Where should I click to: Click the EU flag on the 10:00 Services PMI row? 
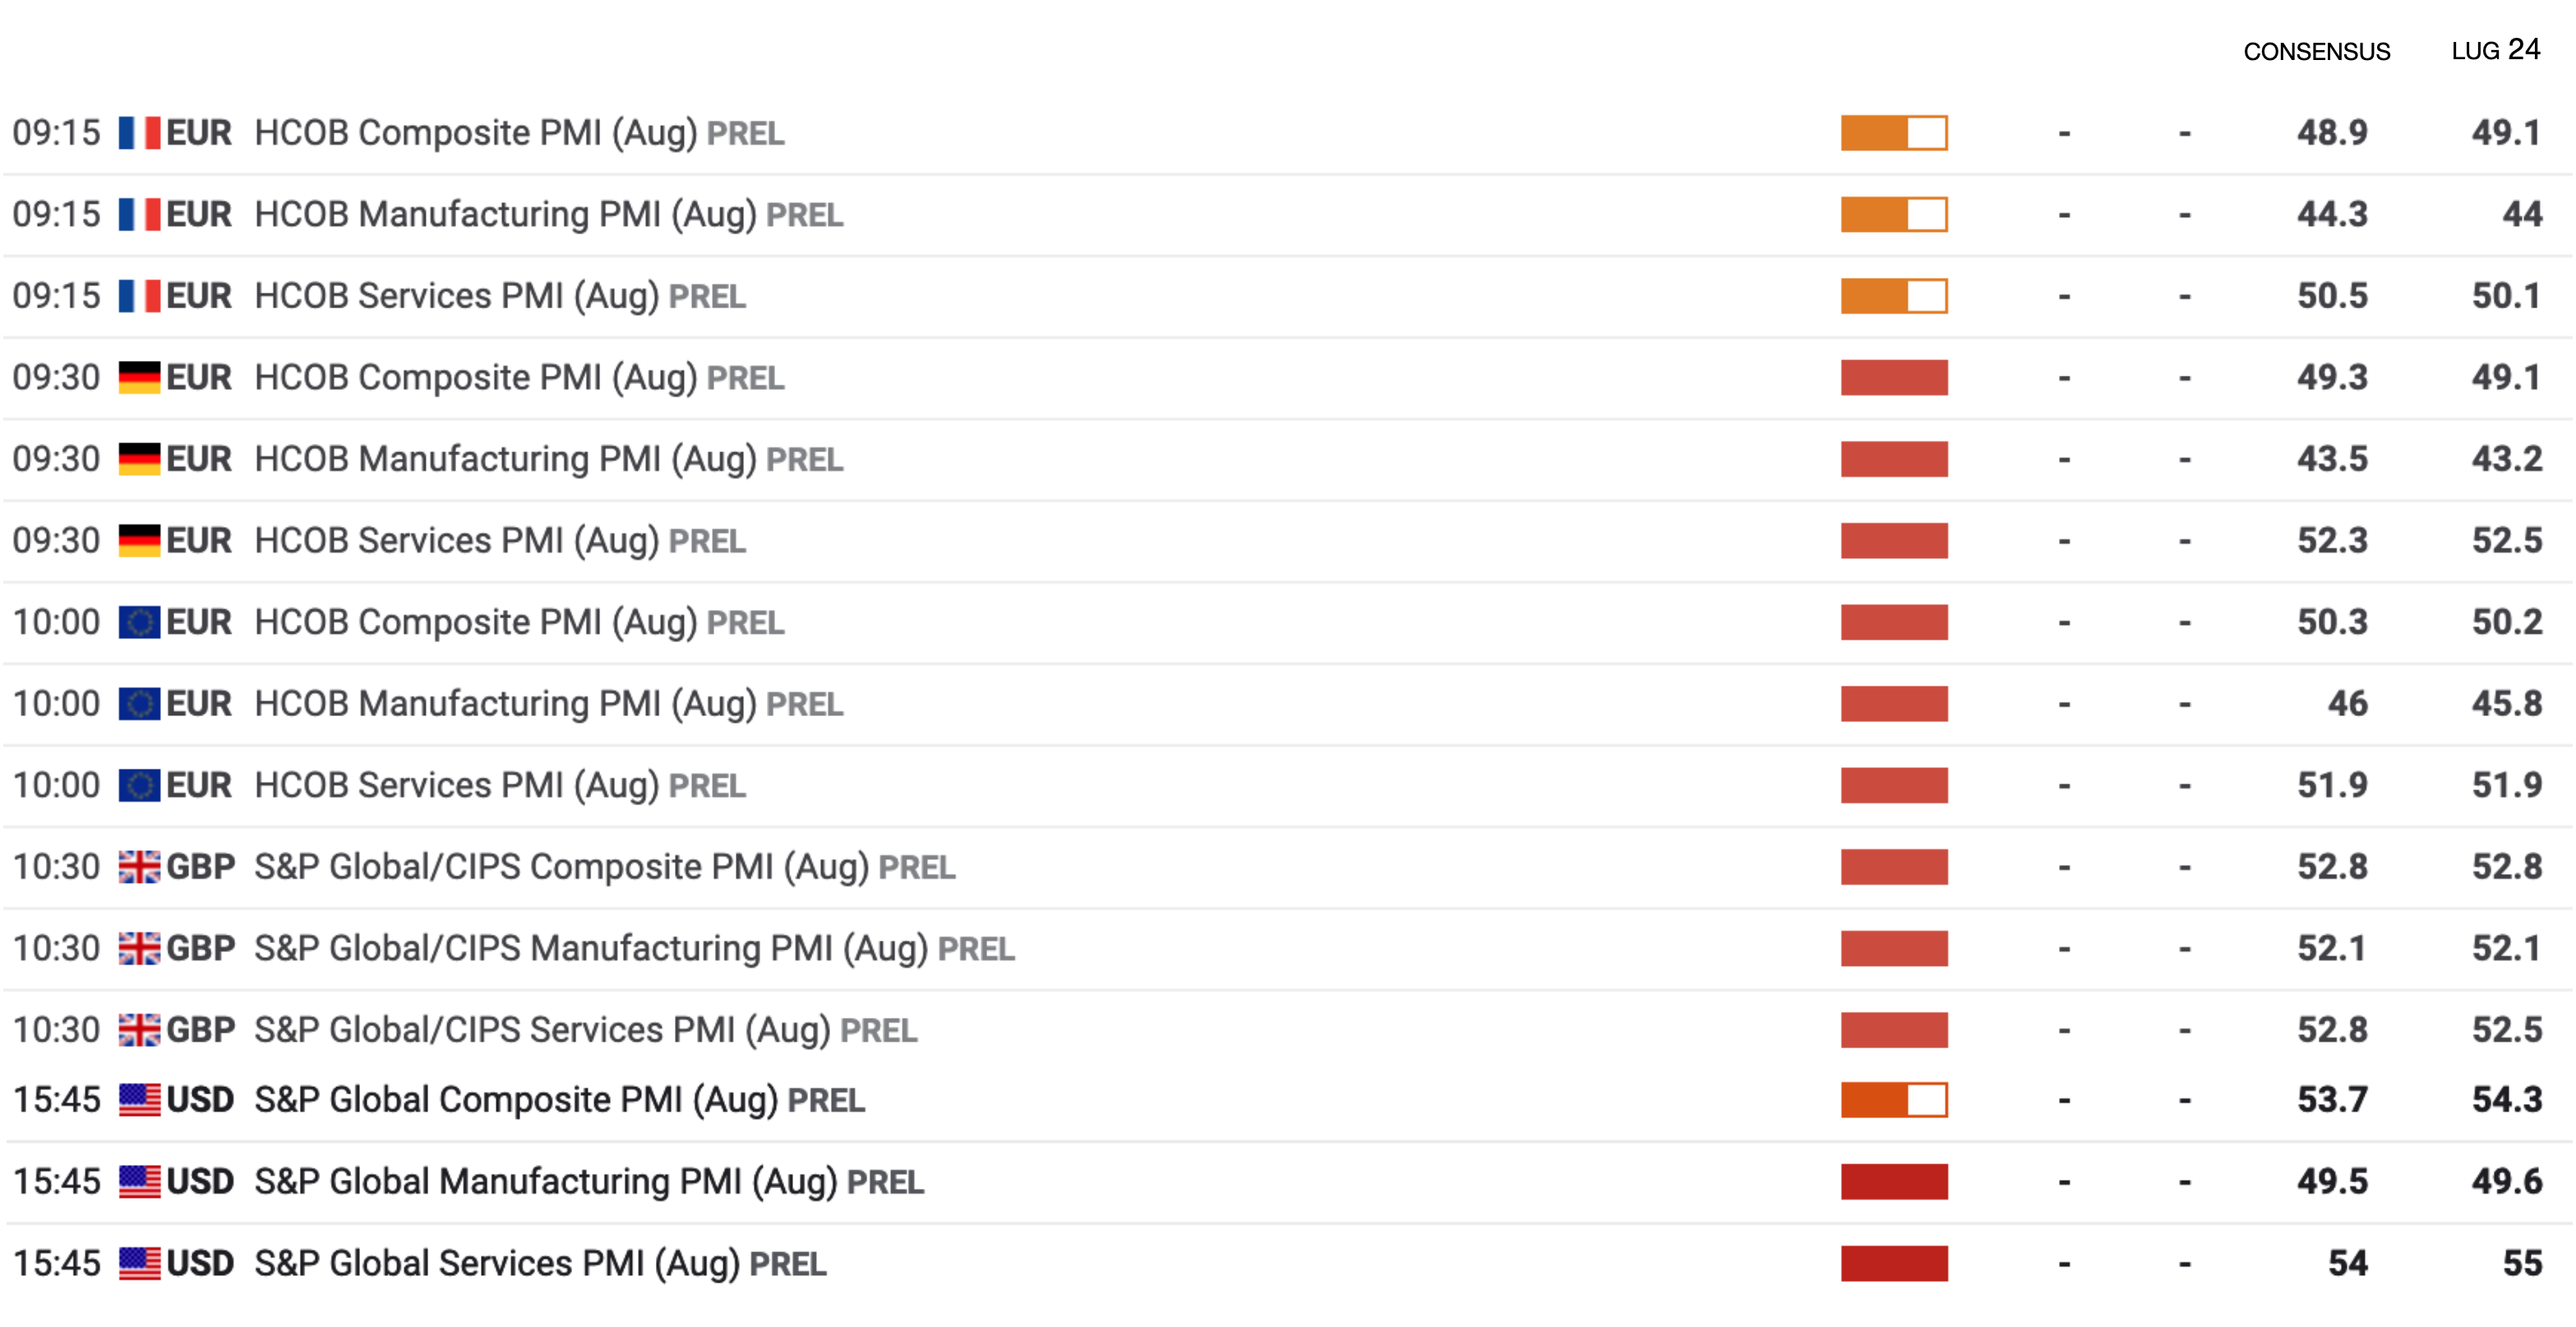[139, 785]
